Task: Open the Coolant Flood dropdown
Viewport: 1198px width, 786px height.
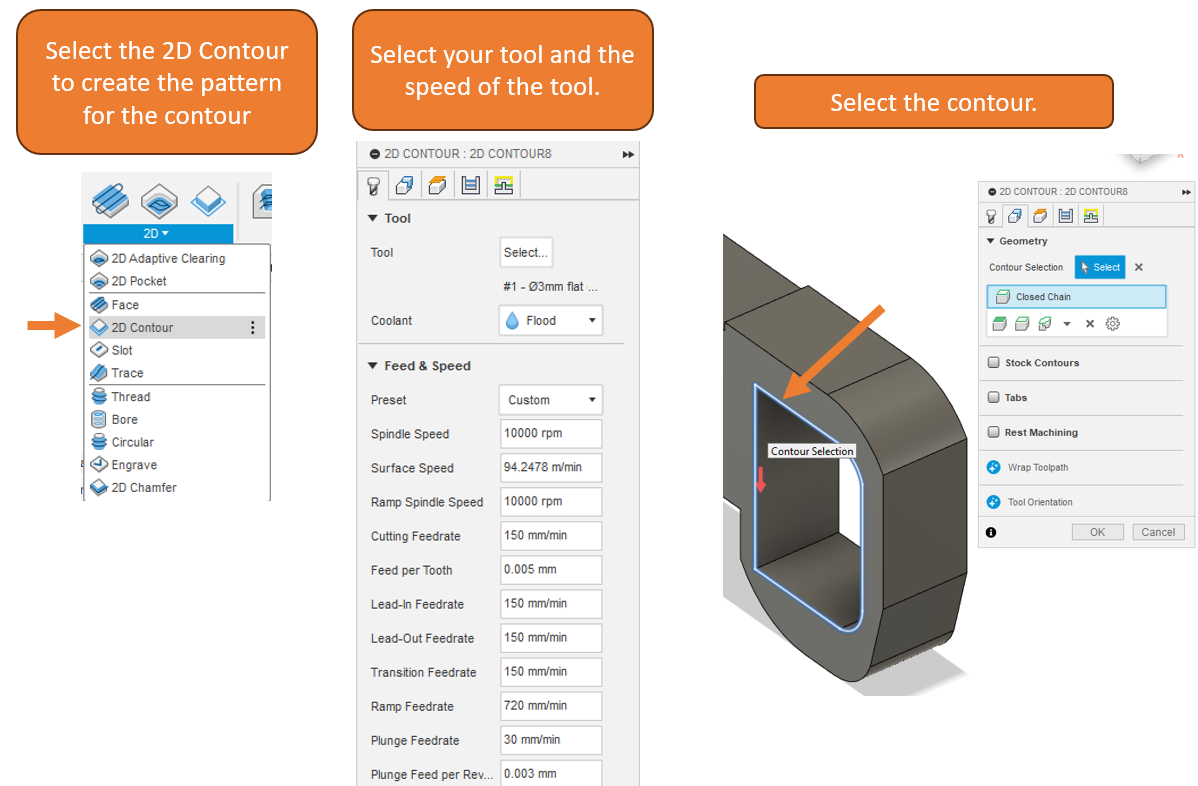Action: [x=551, y=321]
